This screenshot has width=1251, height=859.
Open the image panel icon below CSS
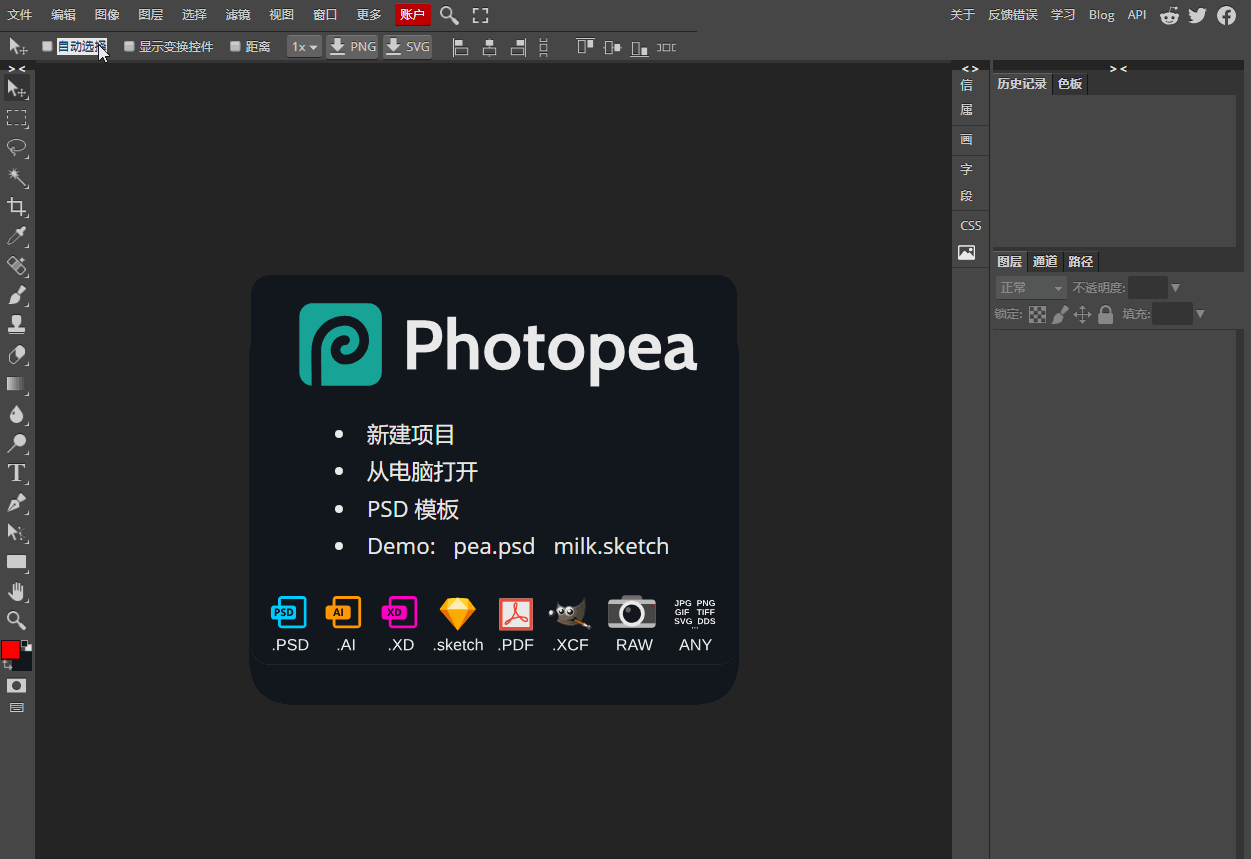tap(966, 253)
